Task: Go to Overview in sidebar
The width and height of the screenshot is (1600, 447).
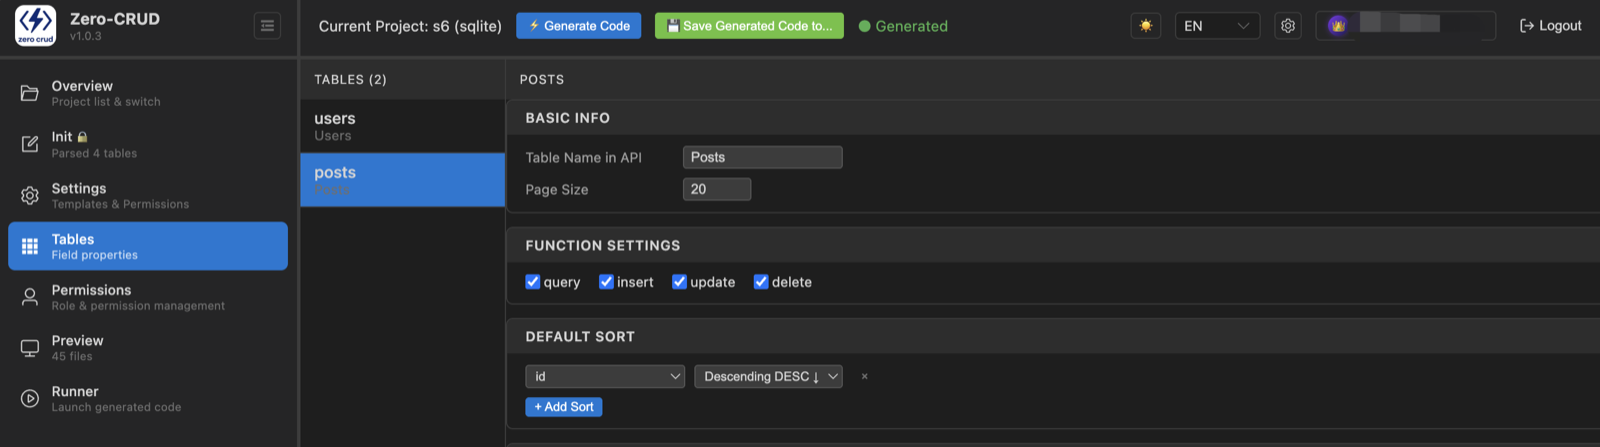Action: [x=148, y=93]
